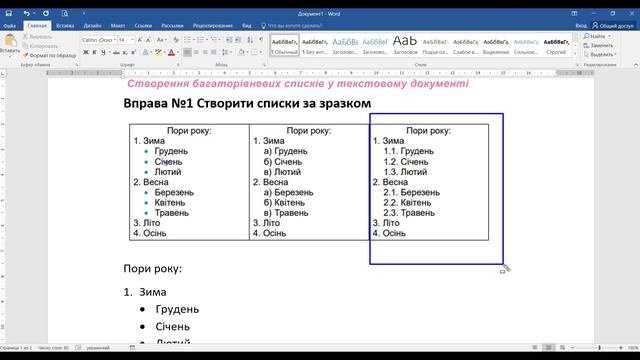Switch to the Ссылки tab
The height and width of the screenshot is (360, 640).
coord(143,26)
